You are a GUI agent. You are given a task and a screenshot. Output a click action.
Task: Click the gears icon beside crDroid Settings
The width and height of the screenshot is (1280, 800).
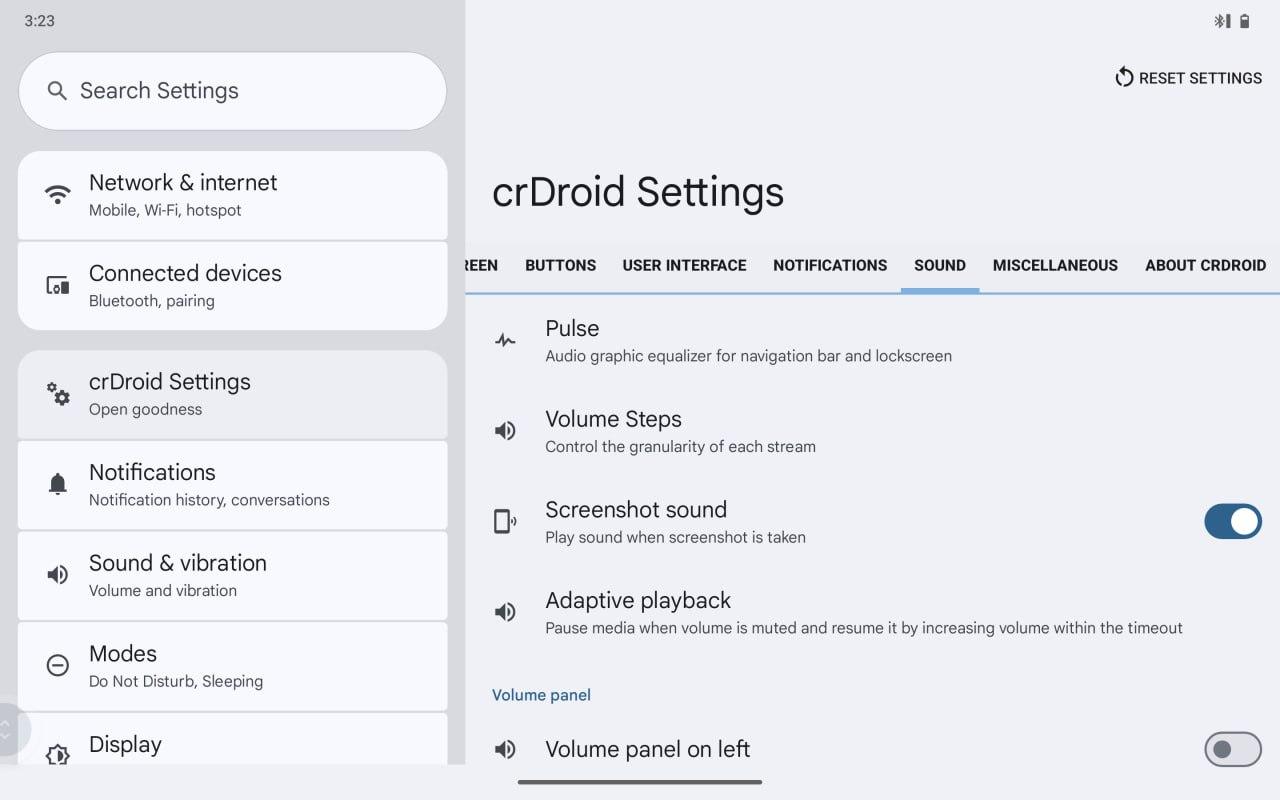[58, 394]
